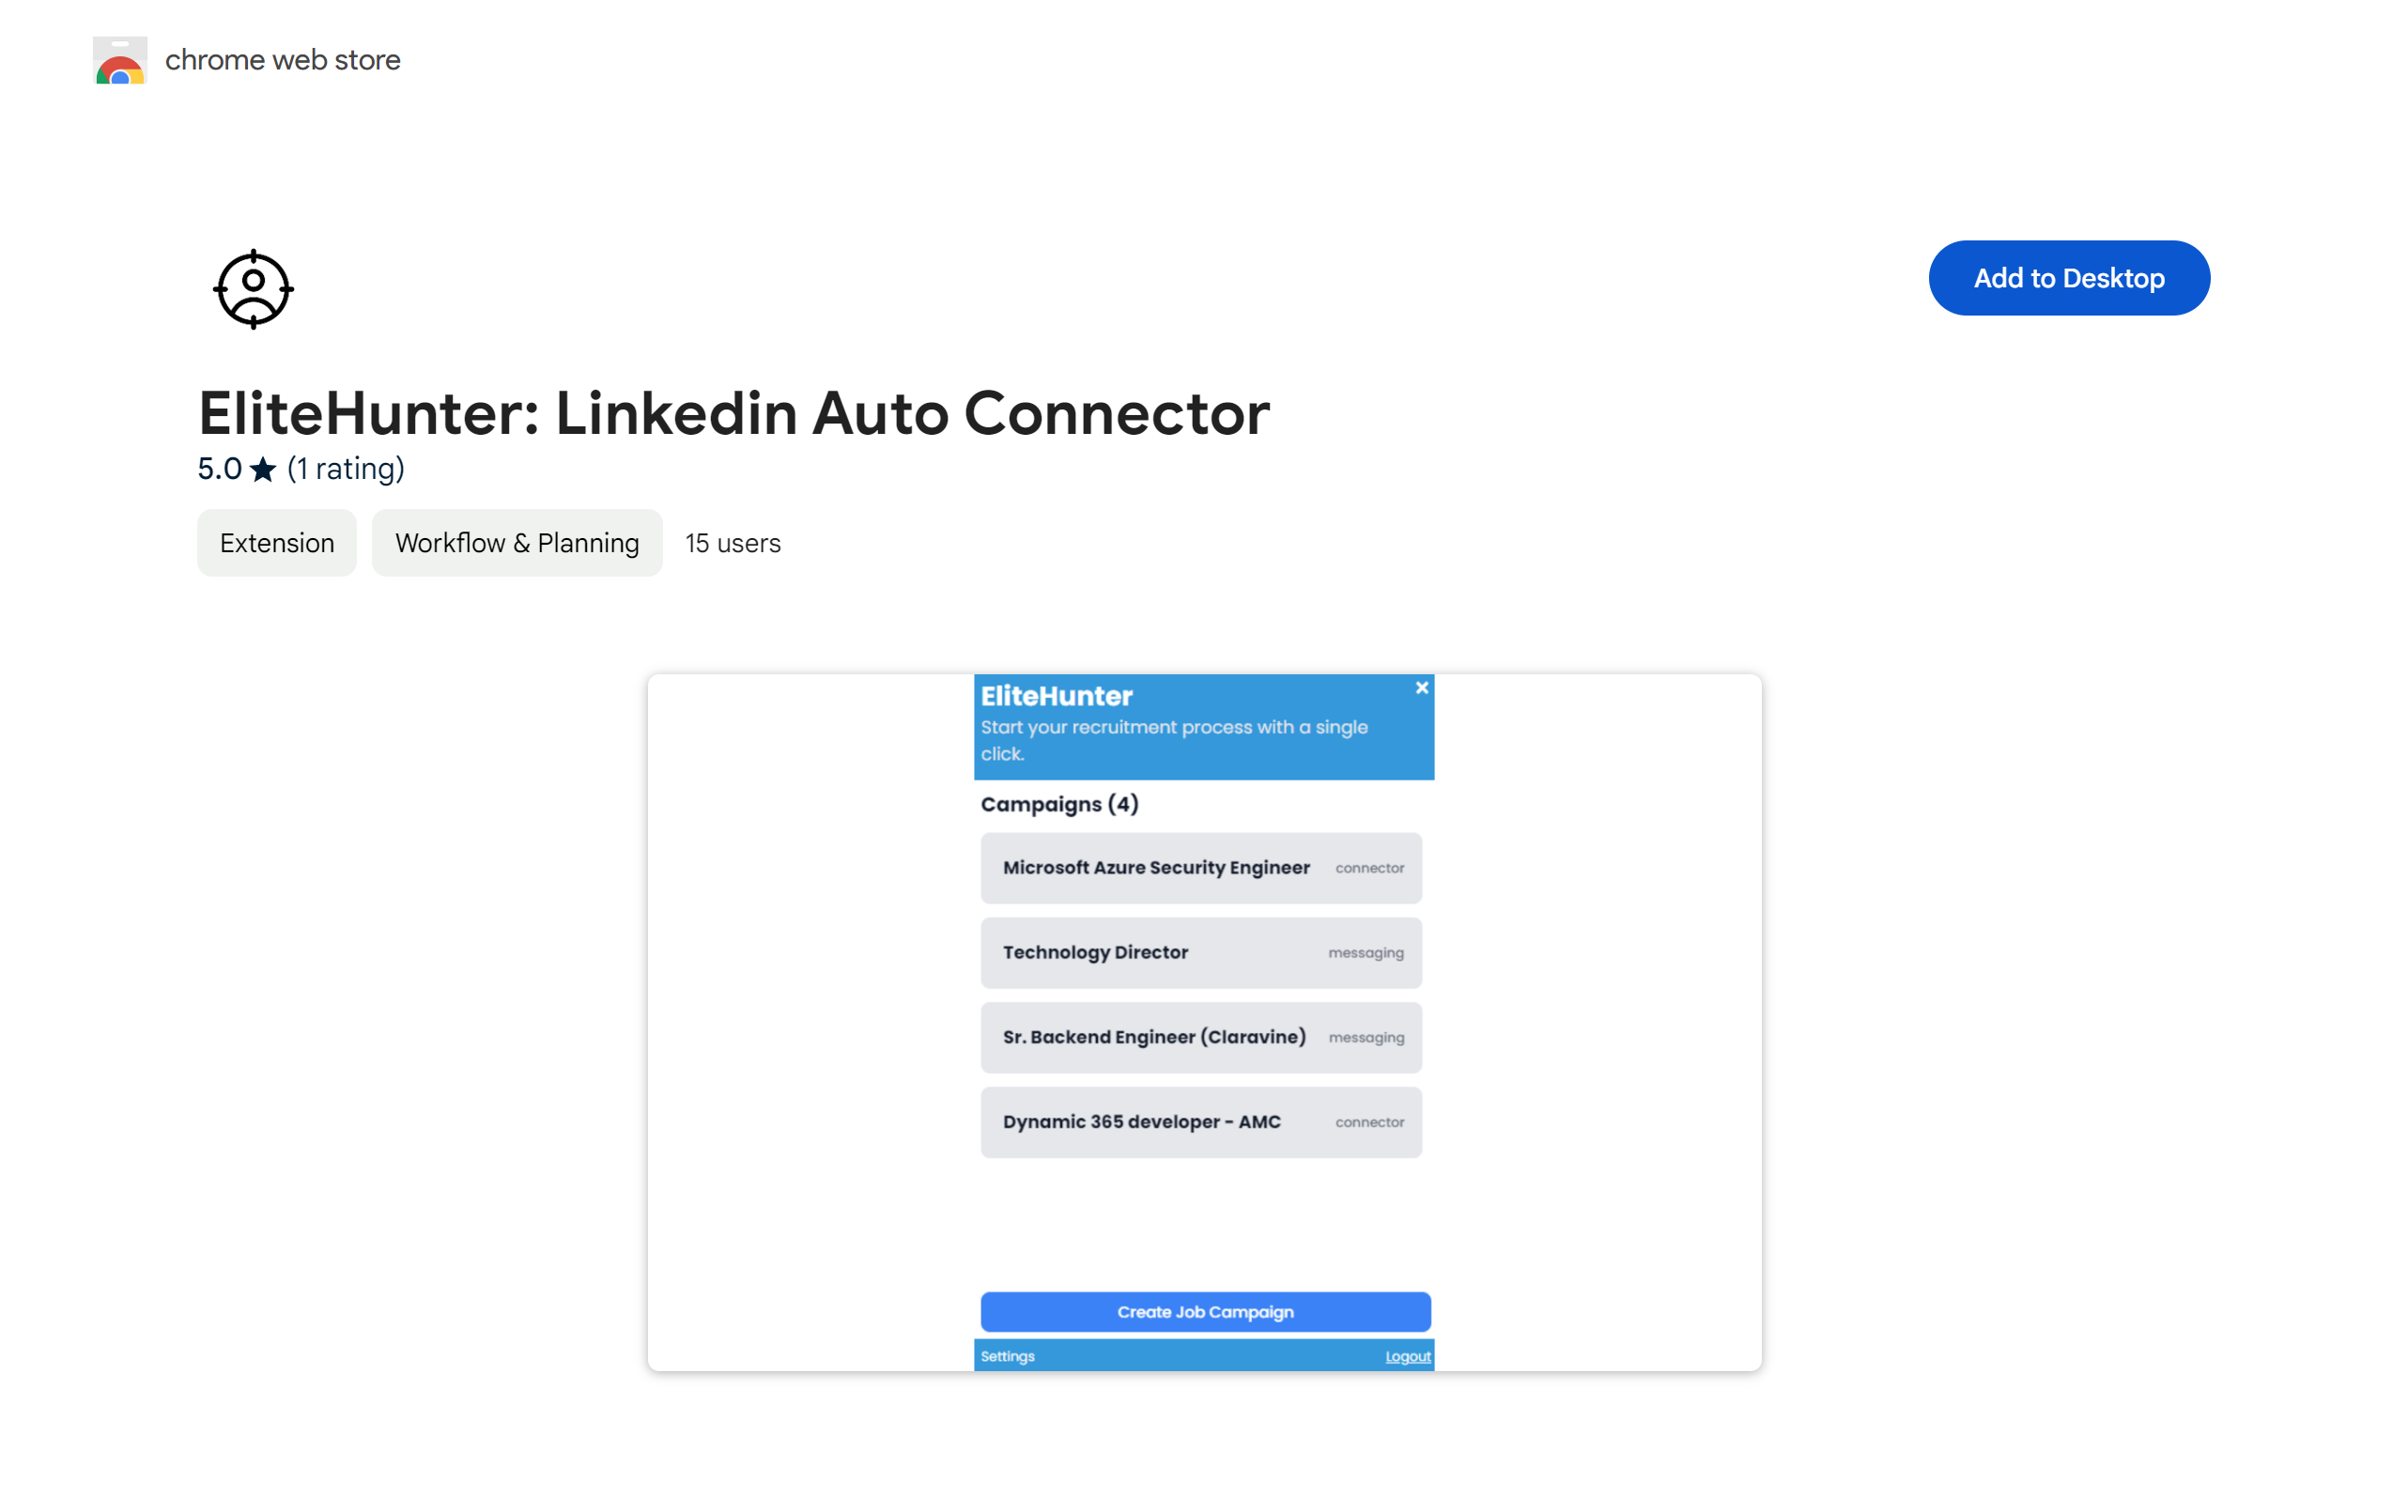The height and width of the screenshot is (1512, 2408).
Task: Click the 15 users count text
Action: pos(733,543)
